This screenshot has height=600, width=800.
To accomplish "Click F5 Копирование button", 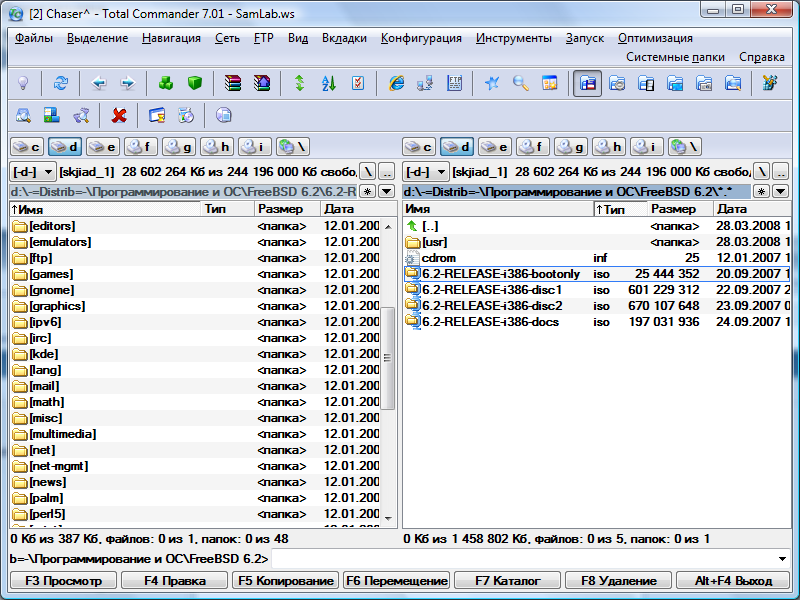I will pos(286,581).
